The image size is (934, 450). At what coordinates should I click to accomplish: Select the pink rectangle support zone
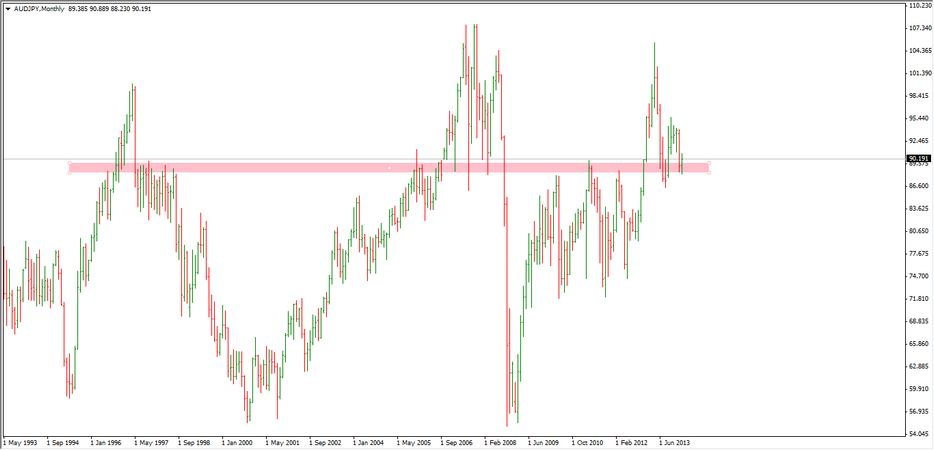pyautogui.click(x=250, y=168)
